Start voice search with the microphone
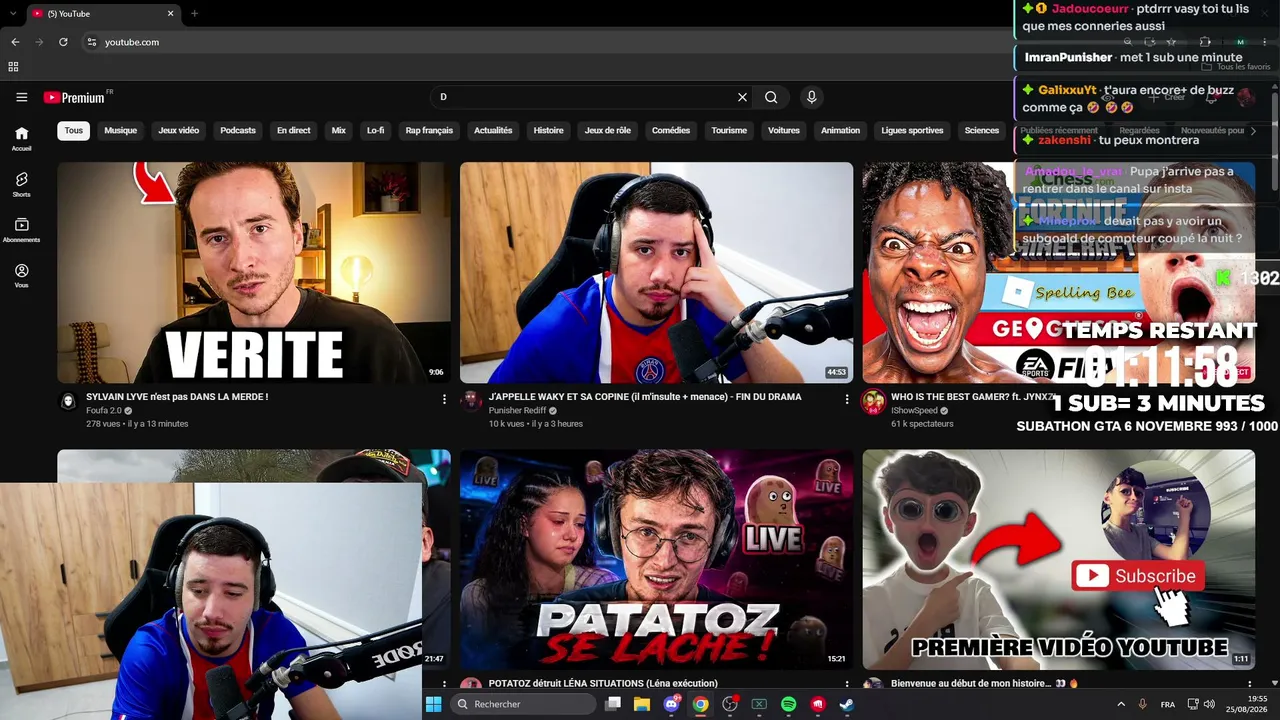This screenshot has height=720, width=1280. point(811,97)
